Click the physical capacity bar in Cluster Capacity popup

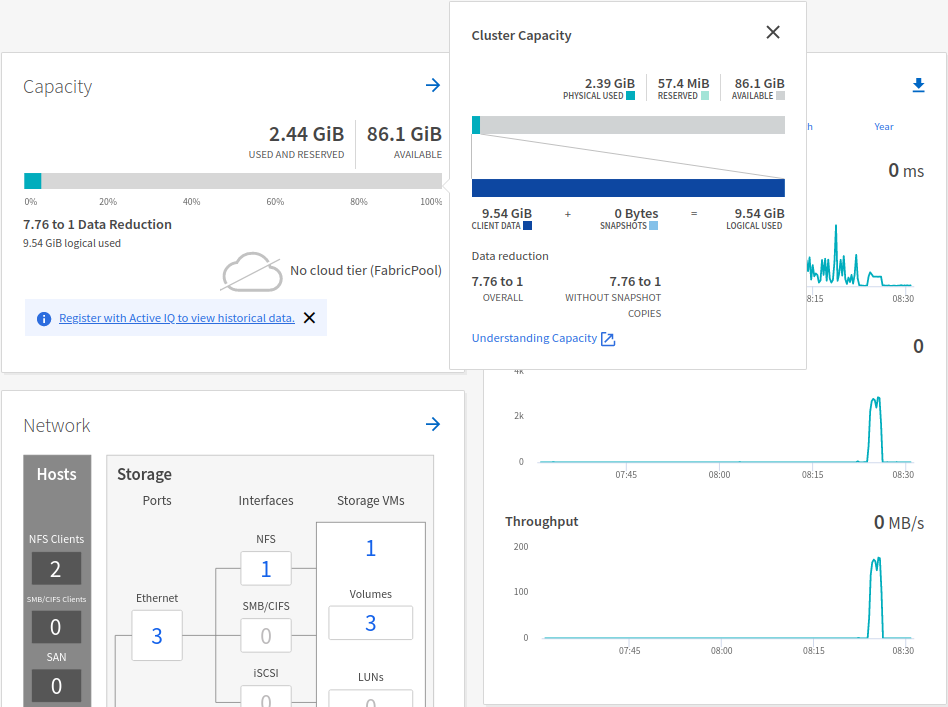pyautogui.click(x=628, y=125)
